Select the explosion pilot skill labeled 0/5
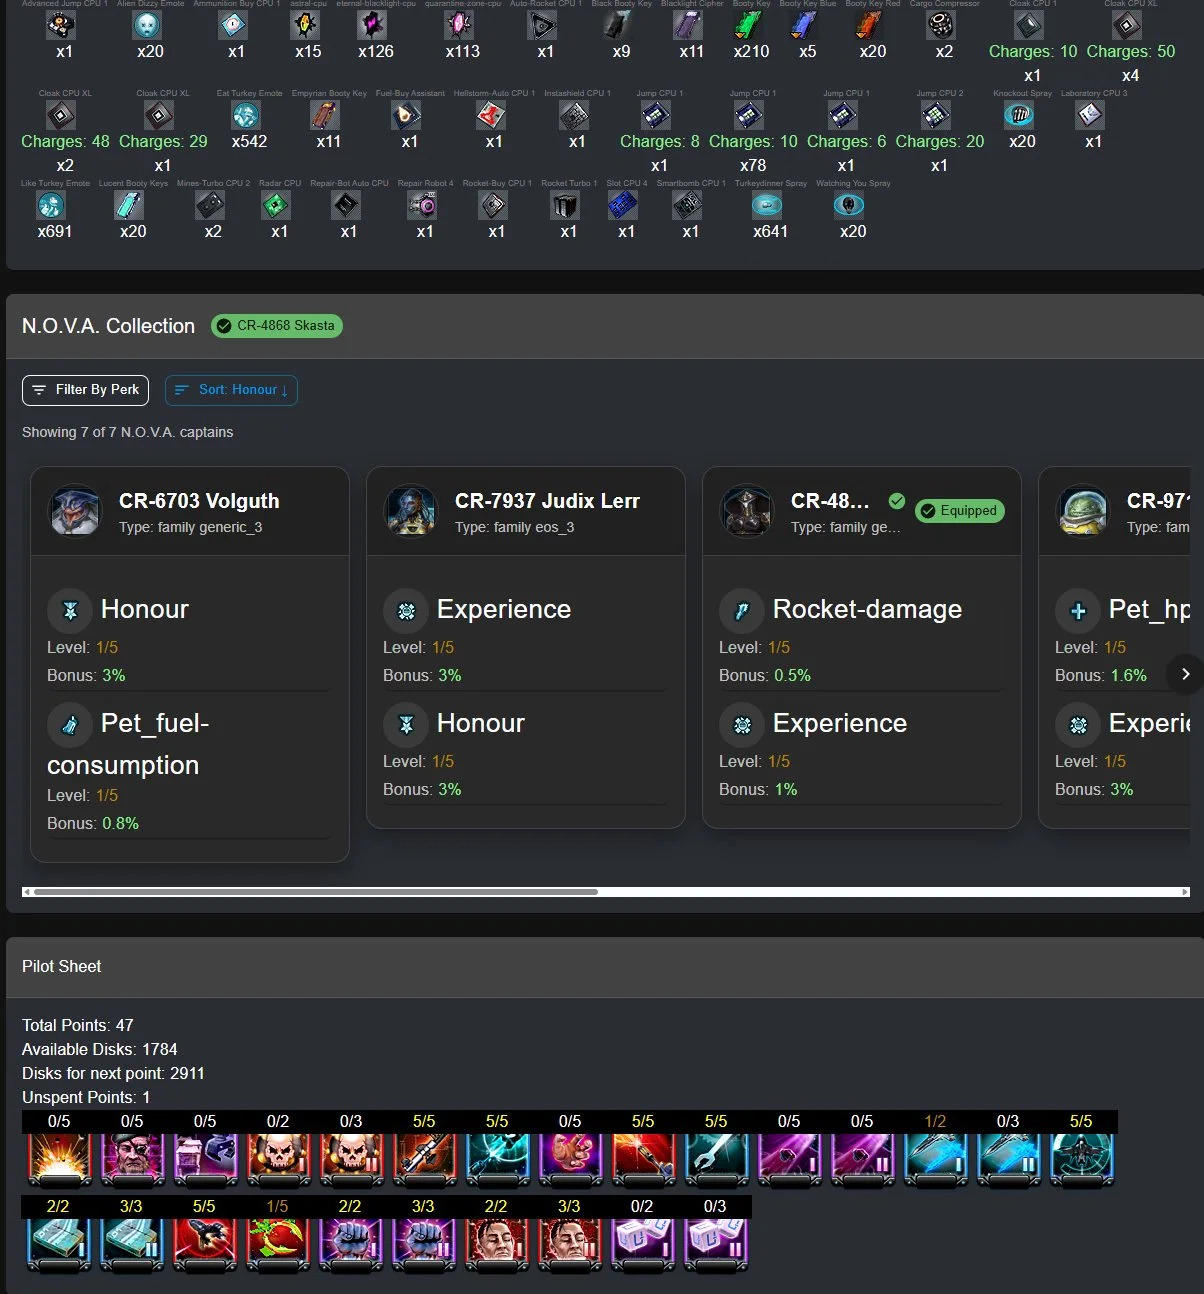 tap(59, 1159)
